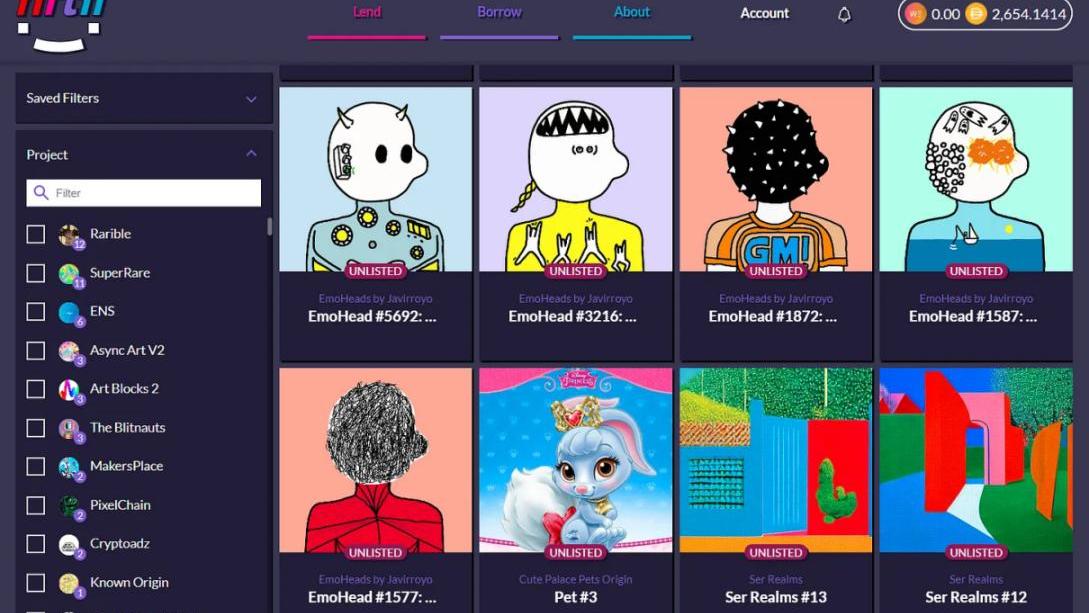Open the Lend tab
The height and width of the screenshot is (613, 1089).
click(x=367, y=12)
